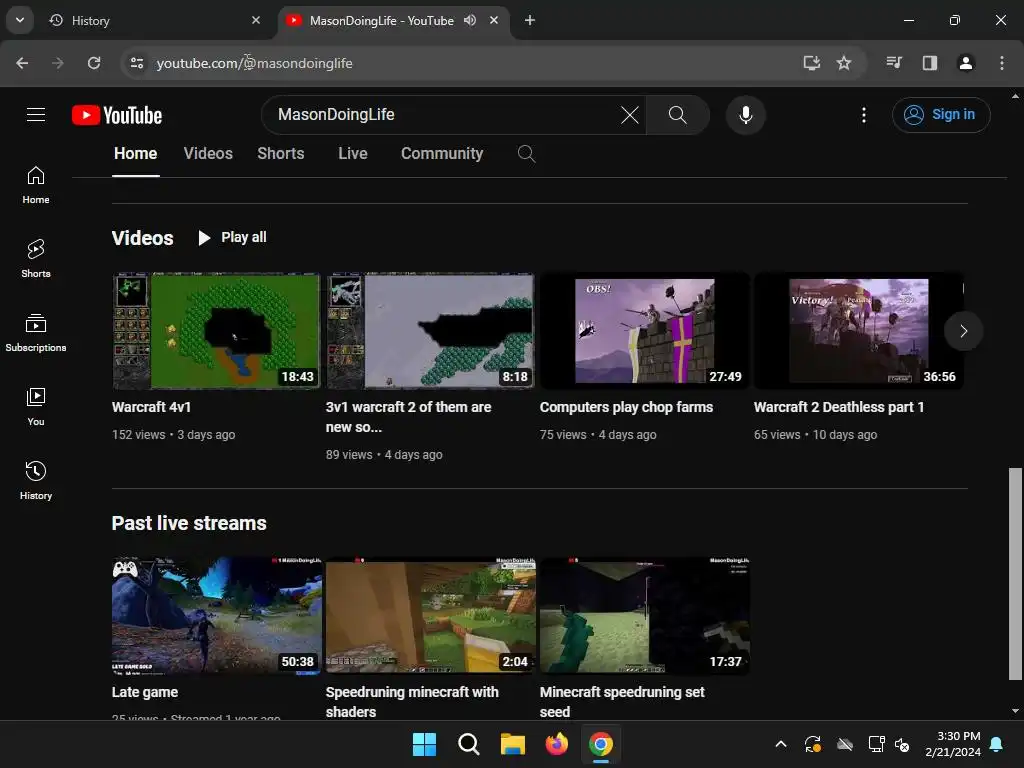
Task: Switch to the History browser tab
Action: pos(153,20)
